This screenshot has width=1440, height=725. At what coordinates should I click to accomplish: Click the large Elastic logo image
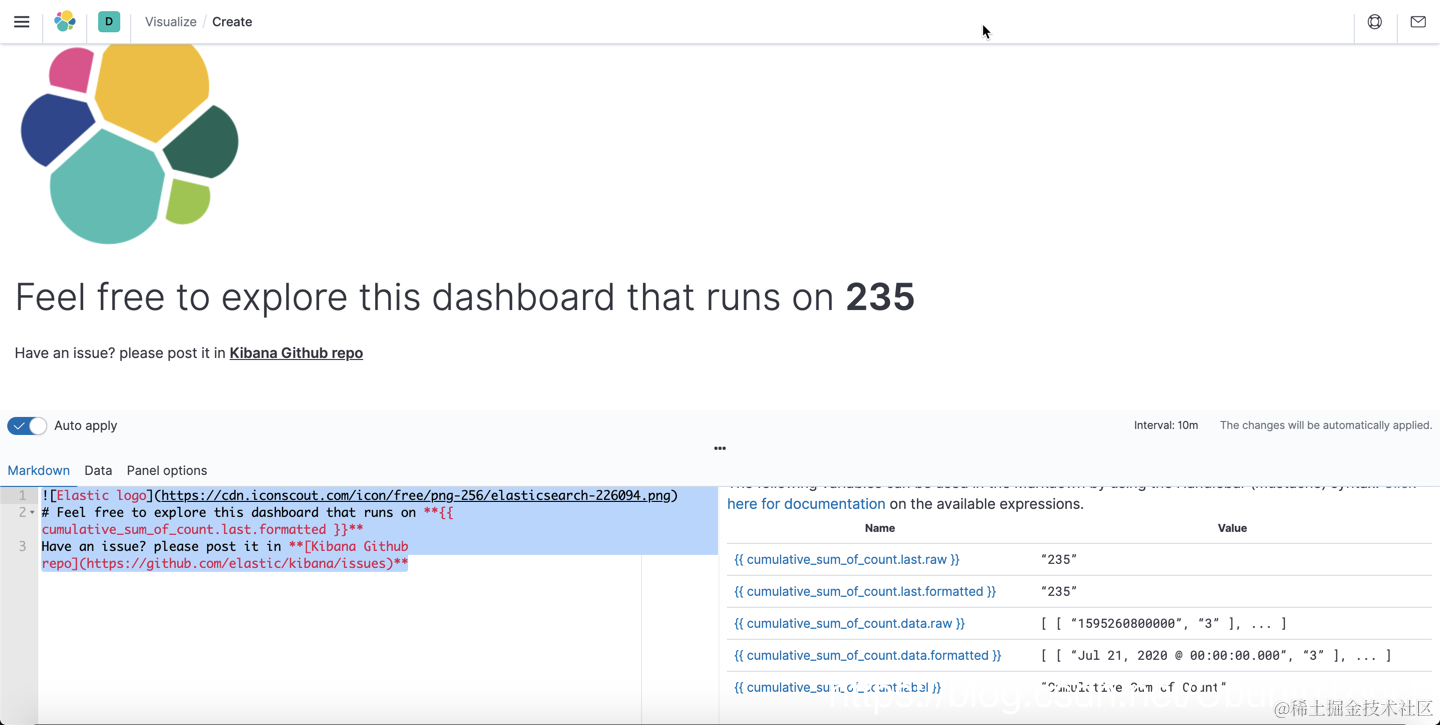(130, 144)
